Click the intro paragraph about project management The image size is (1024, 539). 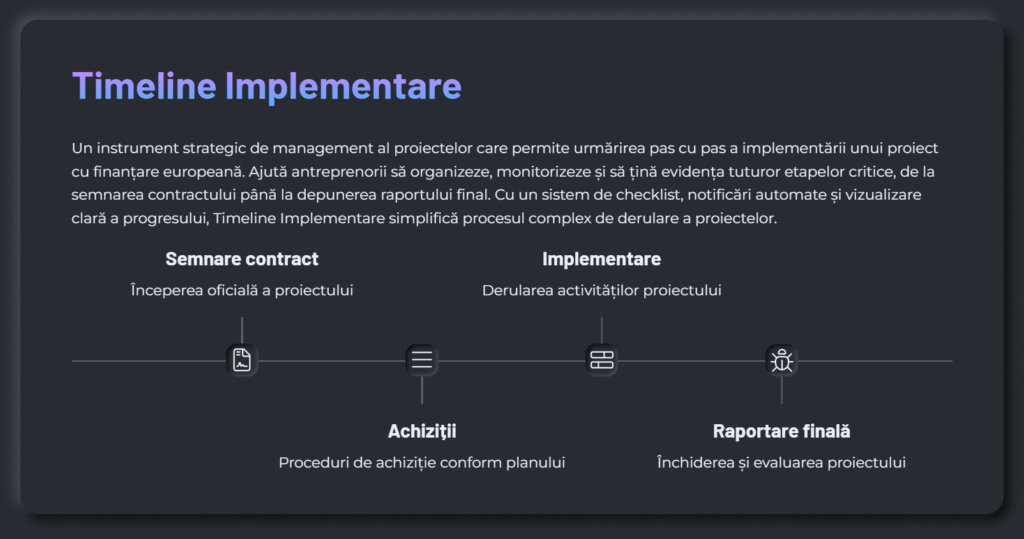[505, 183]
